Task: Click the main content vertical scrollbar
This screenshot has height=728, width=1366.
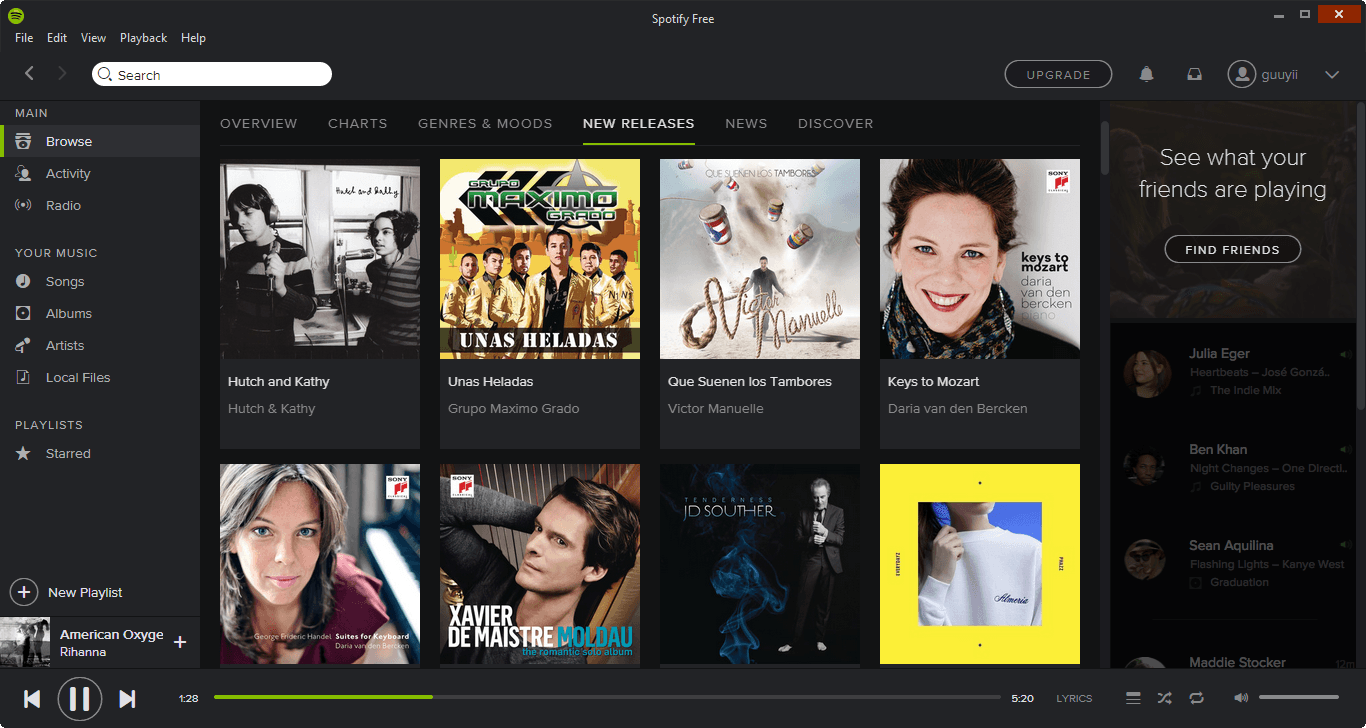Action: [1105, 148]
